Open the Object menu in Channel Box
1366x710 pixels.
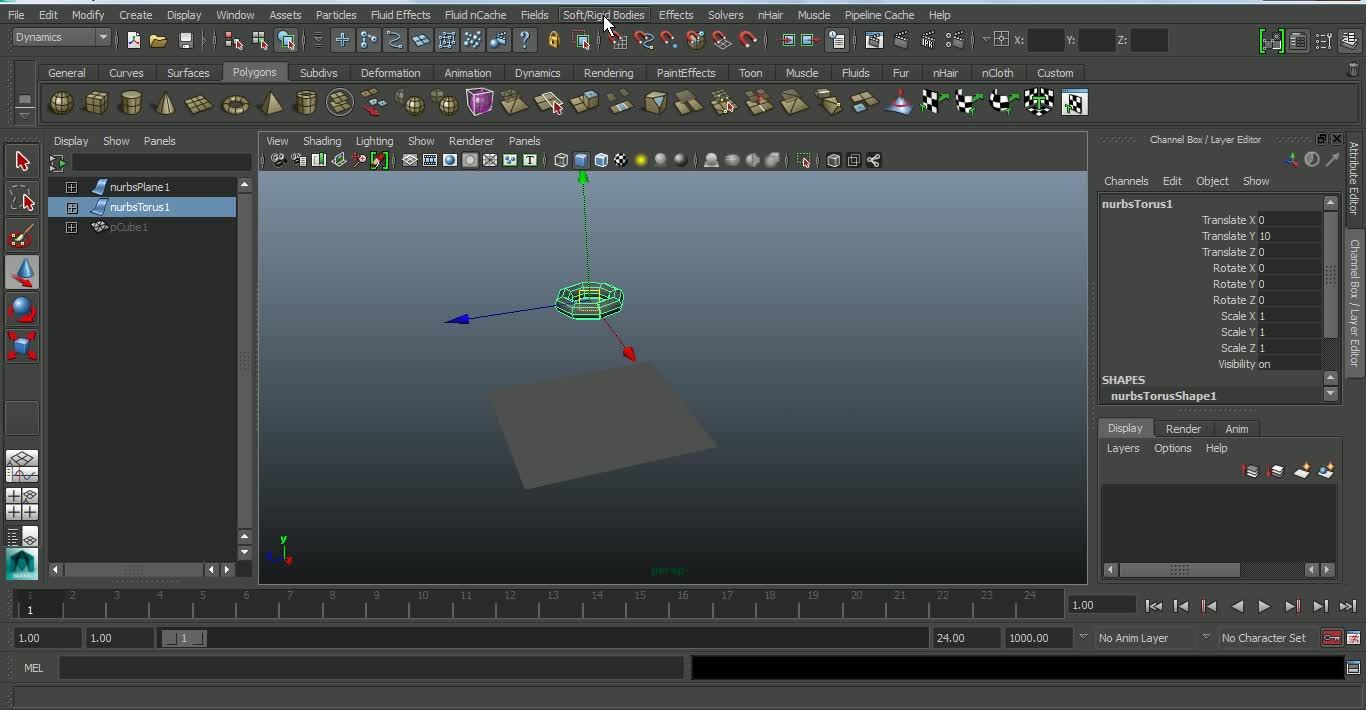(1212, 181)
